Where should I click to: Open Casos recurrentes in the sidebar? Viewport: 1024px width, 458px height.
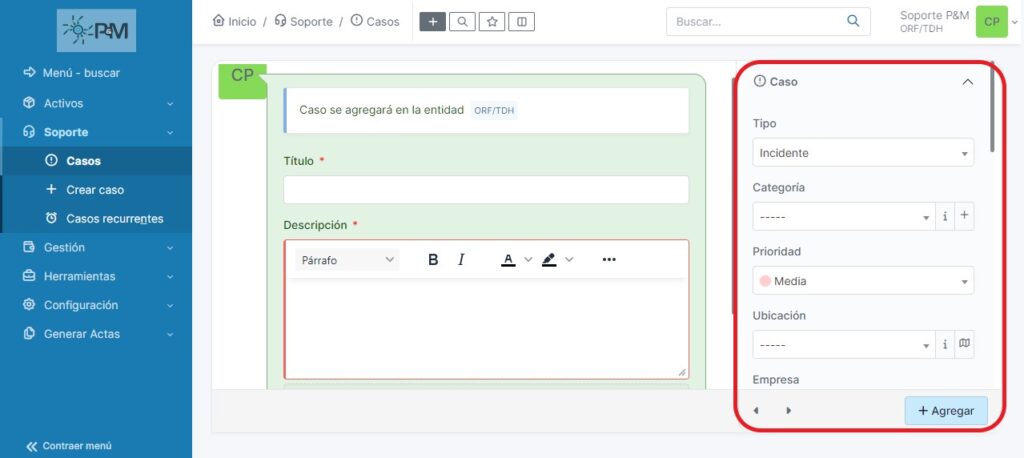(x=114, y=218)
